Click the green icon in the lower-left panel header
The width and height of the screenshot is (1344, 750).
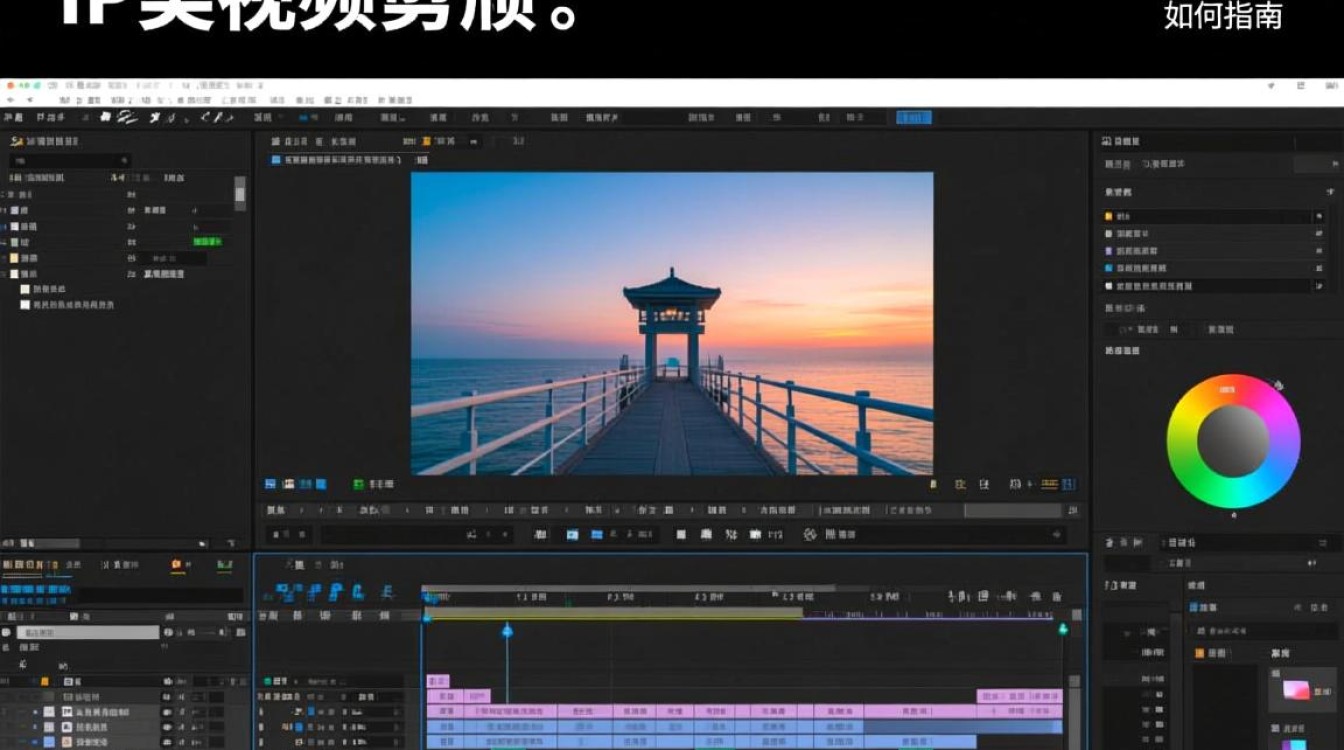click(225, 565)
